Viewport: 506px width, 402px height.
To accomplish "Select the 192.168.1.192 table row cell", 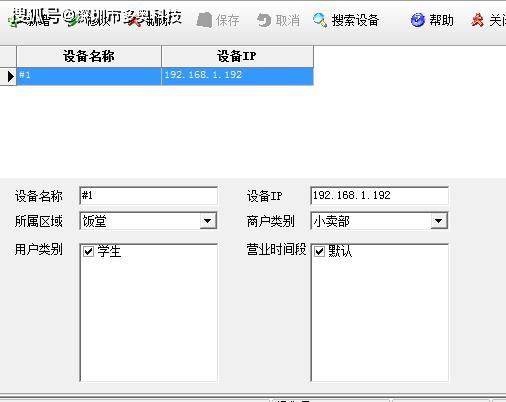I will click(237, 76).
